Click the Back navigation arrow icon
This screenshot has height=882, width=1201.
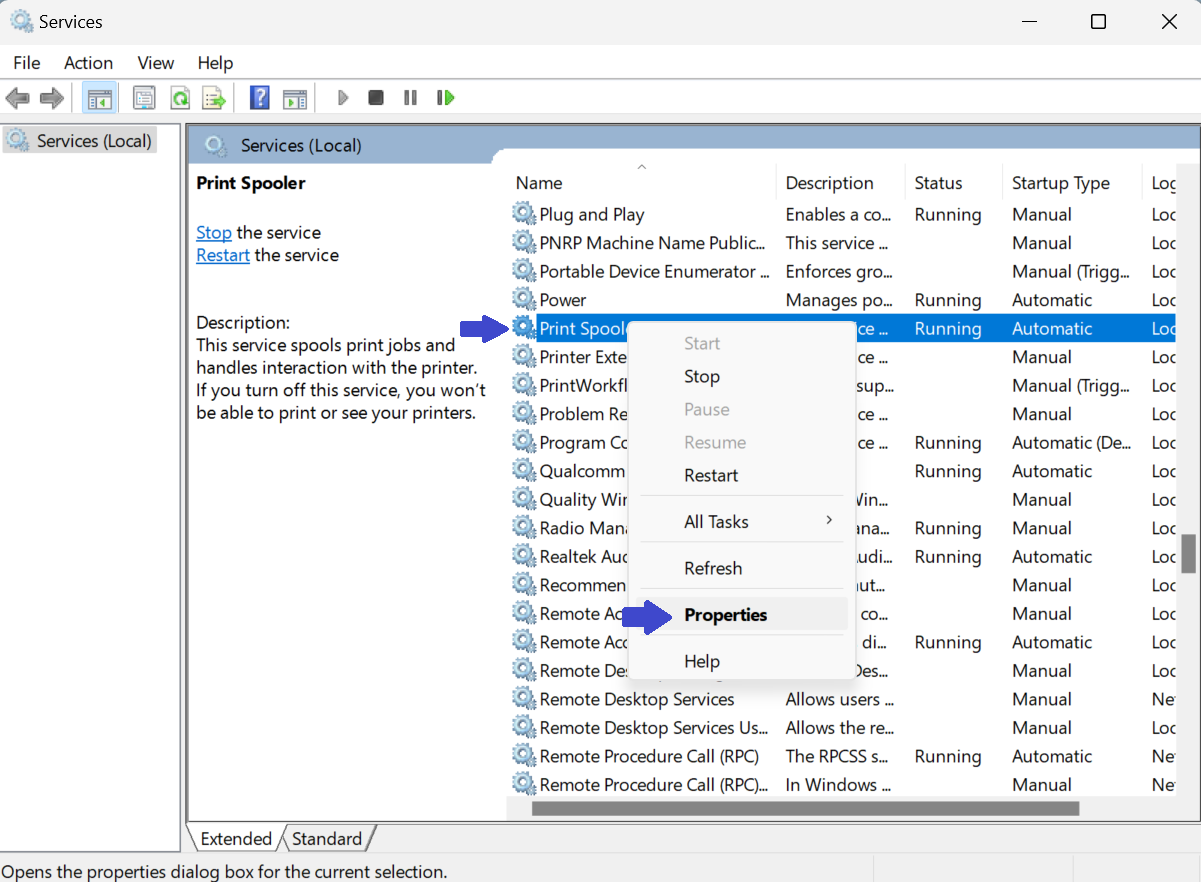tap(17, 97)
